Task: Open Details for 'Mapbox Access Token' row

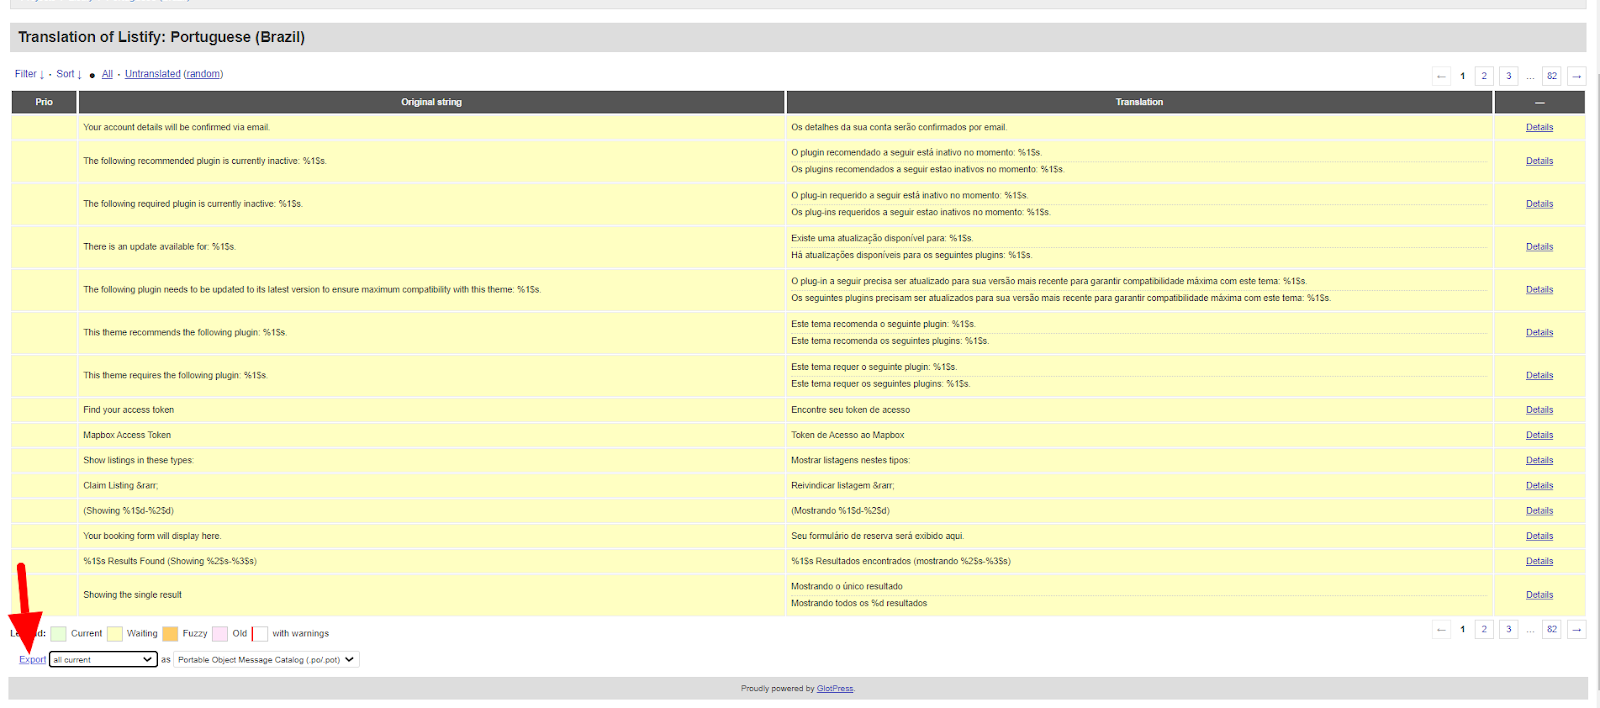Action: [1539, 435]
